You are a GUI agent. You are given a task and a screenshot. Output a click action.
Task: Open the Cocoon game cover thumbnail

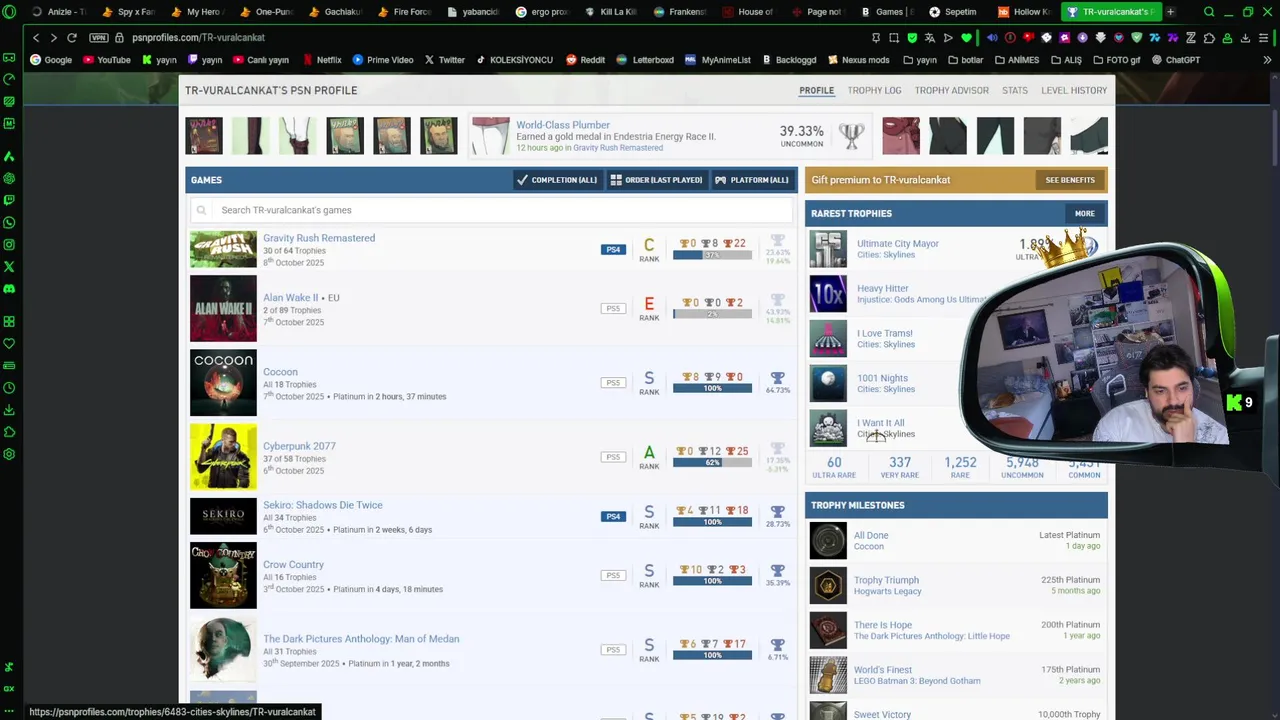coord(223,383)
